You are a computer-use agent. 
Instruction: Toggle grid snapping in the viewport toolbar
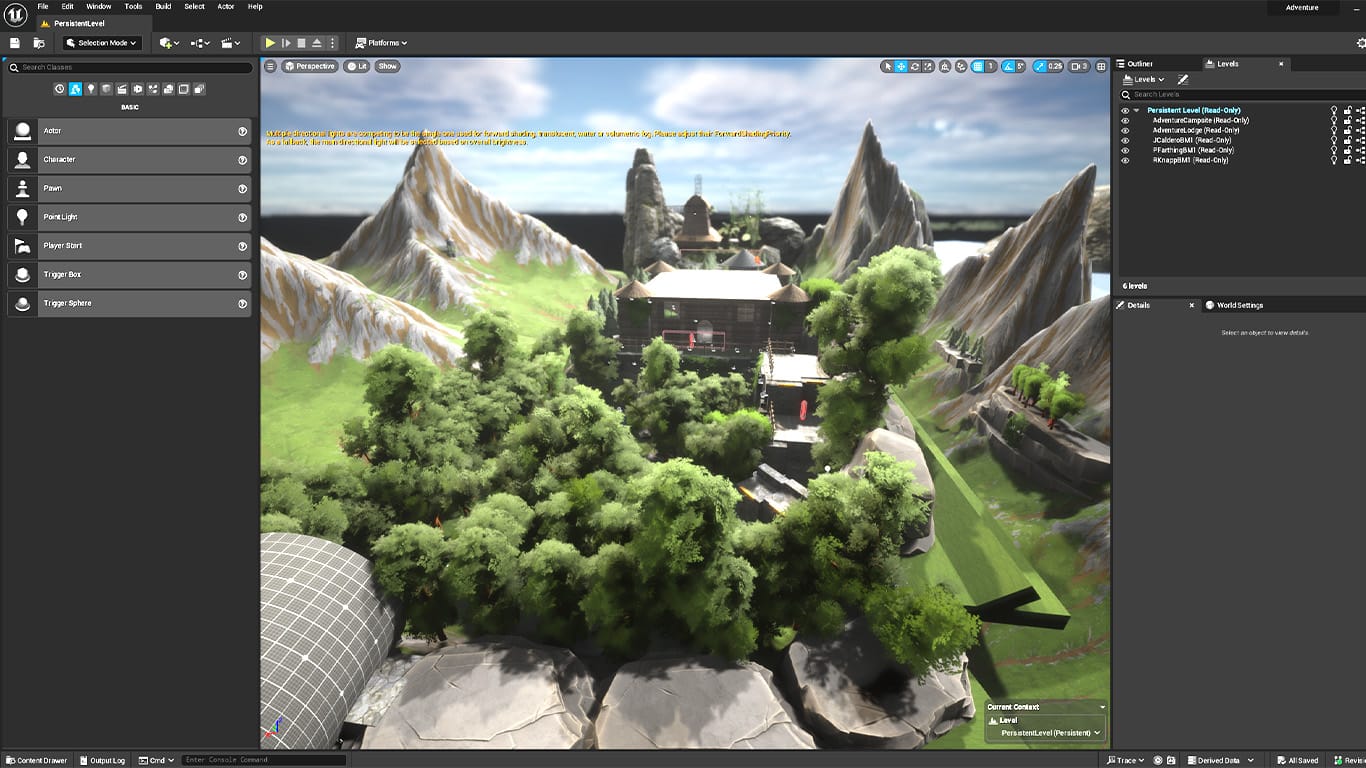pos(977,66)
